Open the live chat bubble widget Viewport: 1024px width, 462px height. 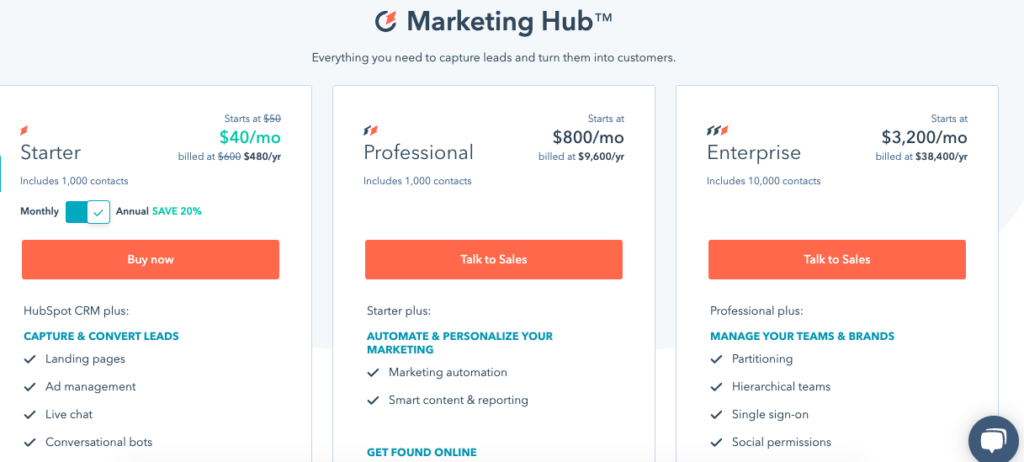click(x=995, y=440)
